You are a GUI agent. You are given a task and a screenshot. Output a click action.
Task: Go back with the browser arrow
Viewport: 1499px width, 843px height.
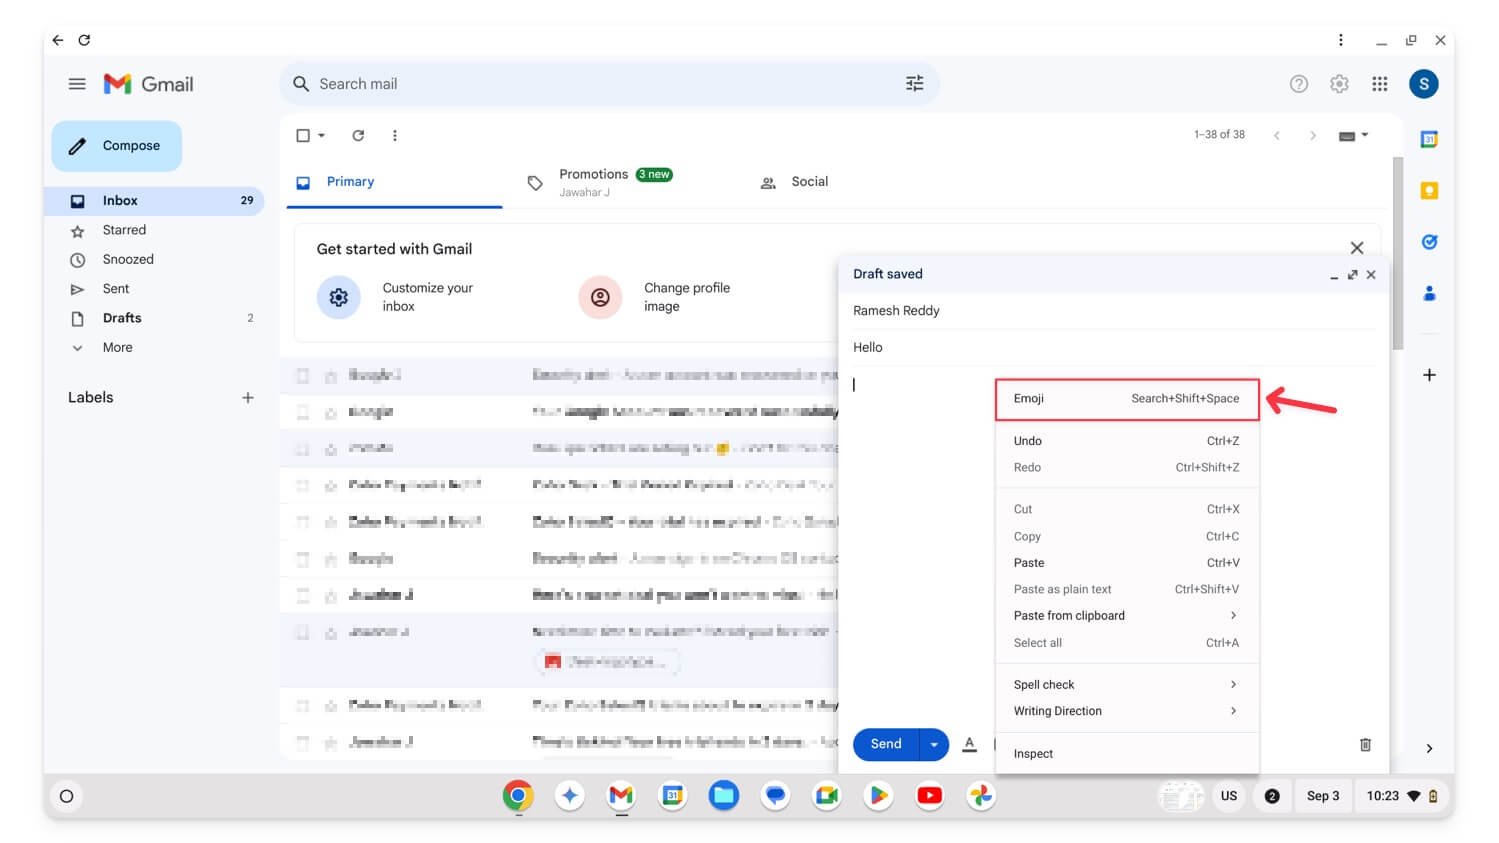58,40
